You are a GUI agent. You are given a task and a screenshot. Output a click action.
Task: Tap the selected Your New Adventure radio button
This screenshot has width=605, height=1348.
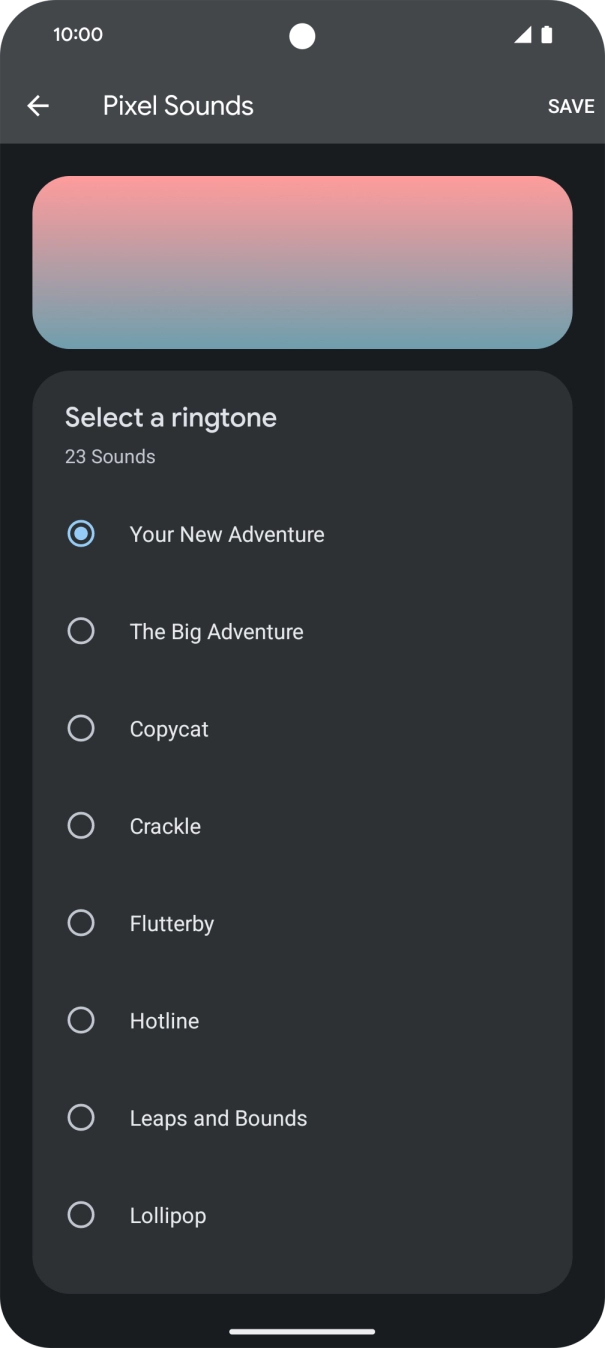coord(81,534)
